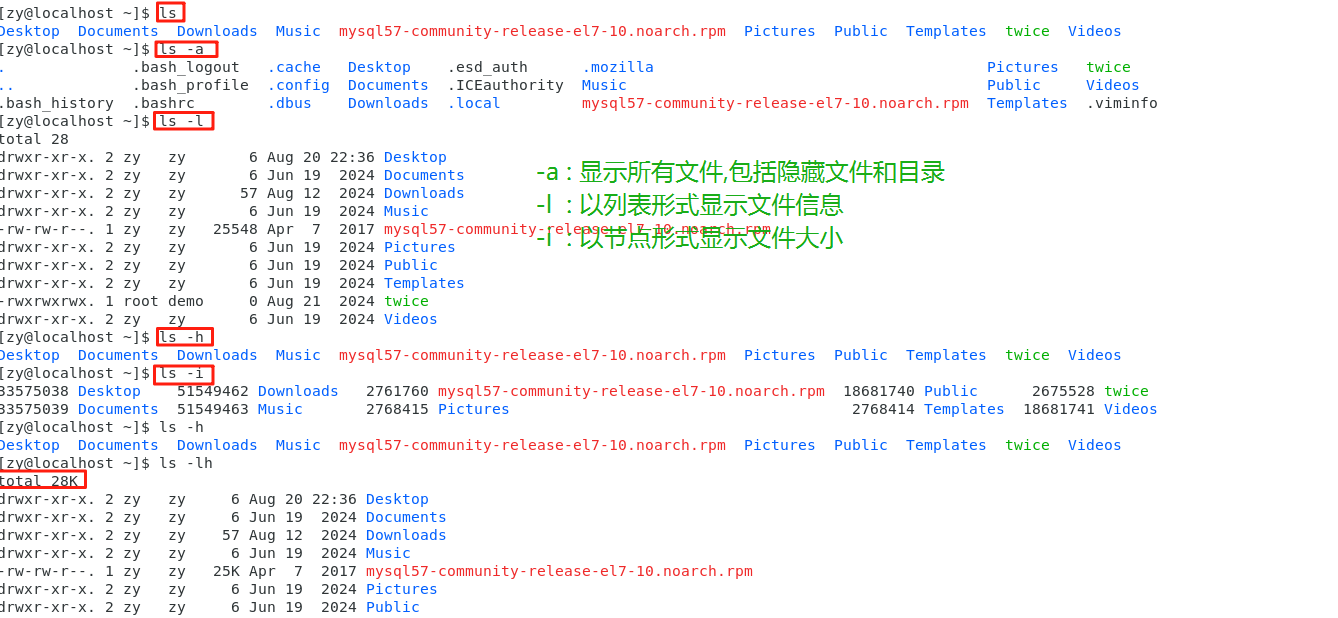Select the .dbus directory name

tap(289, 103)
